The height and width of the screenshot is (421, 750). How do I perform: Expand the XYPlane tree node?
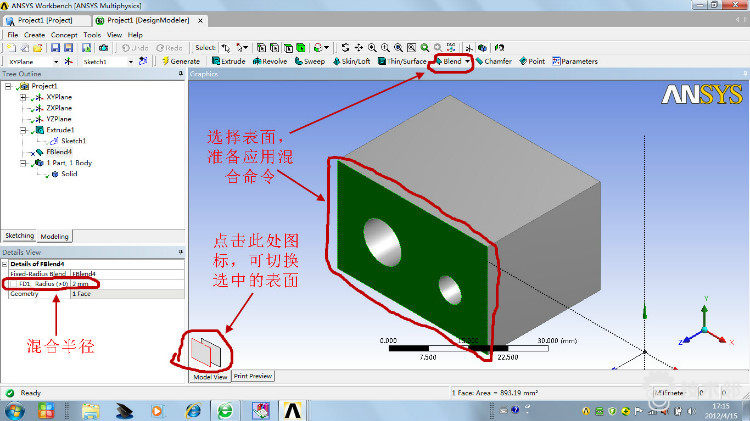(x=23, y=97)
